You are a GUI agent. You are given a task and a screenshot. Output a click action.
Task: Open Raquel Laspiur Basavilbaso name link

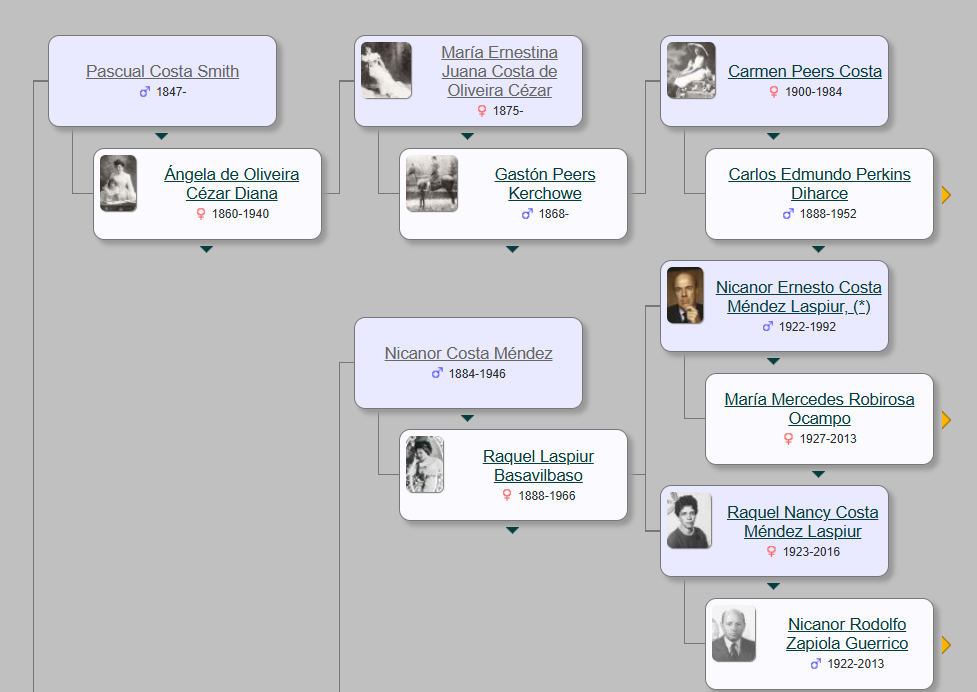pos(538,466)
